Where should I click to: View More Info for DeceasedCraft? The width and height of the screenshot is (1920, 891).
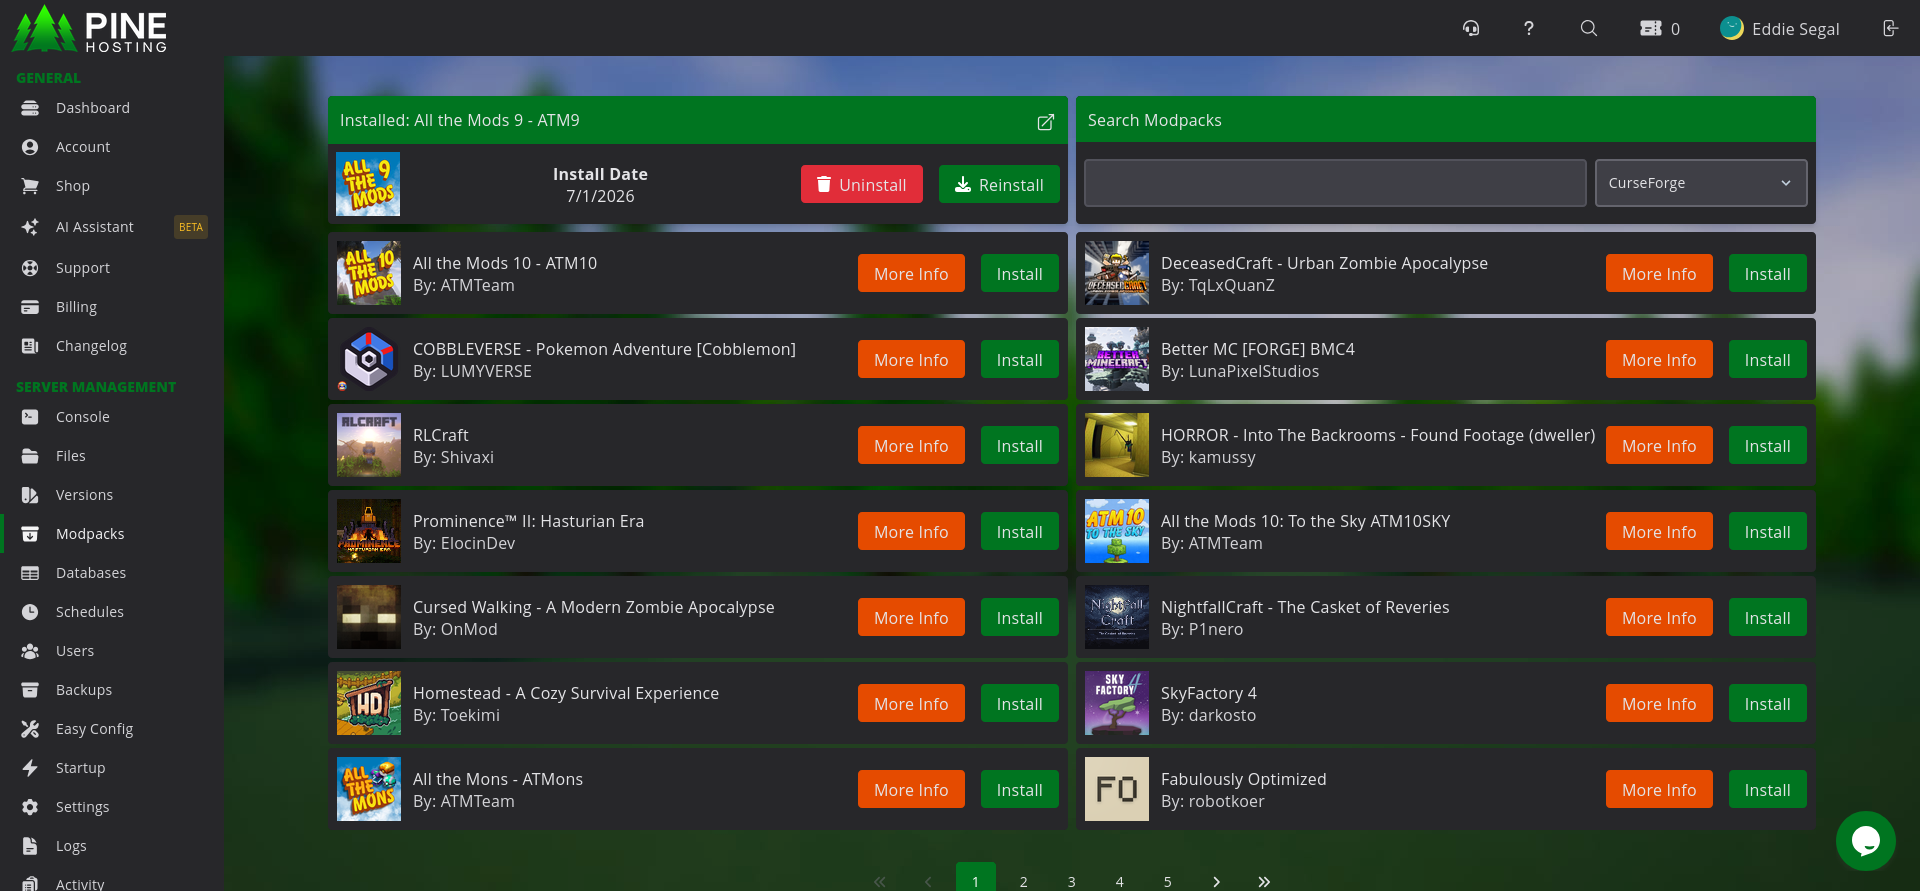[1659, 273]
